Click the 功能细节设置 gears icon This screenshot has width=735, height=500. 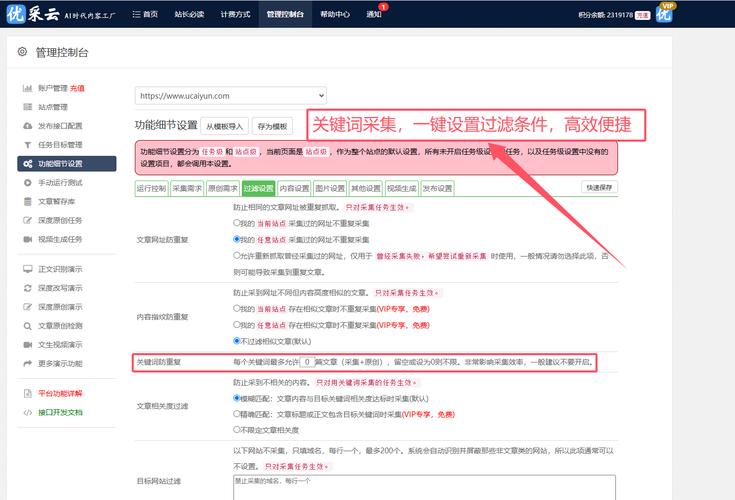pos(28,164)
